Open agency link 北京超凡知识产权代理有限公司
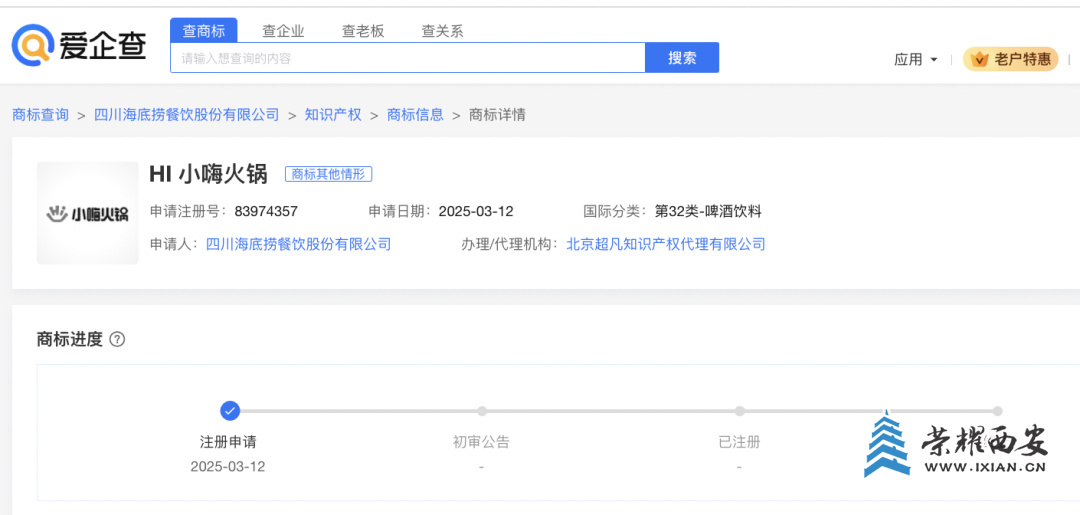Viewport: 1080px width, 515px height. click(x=665, y=244)
